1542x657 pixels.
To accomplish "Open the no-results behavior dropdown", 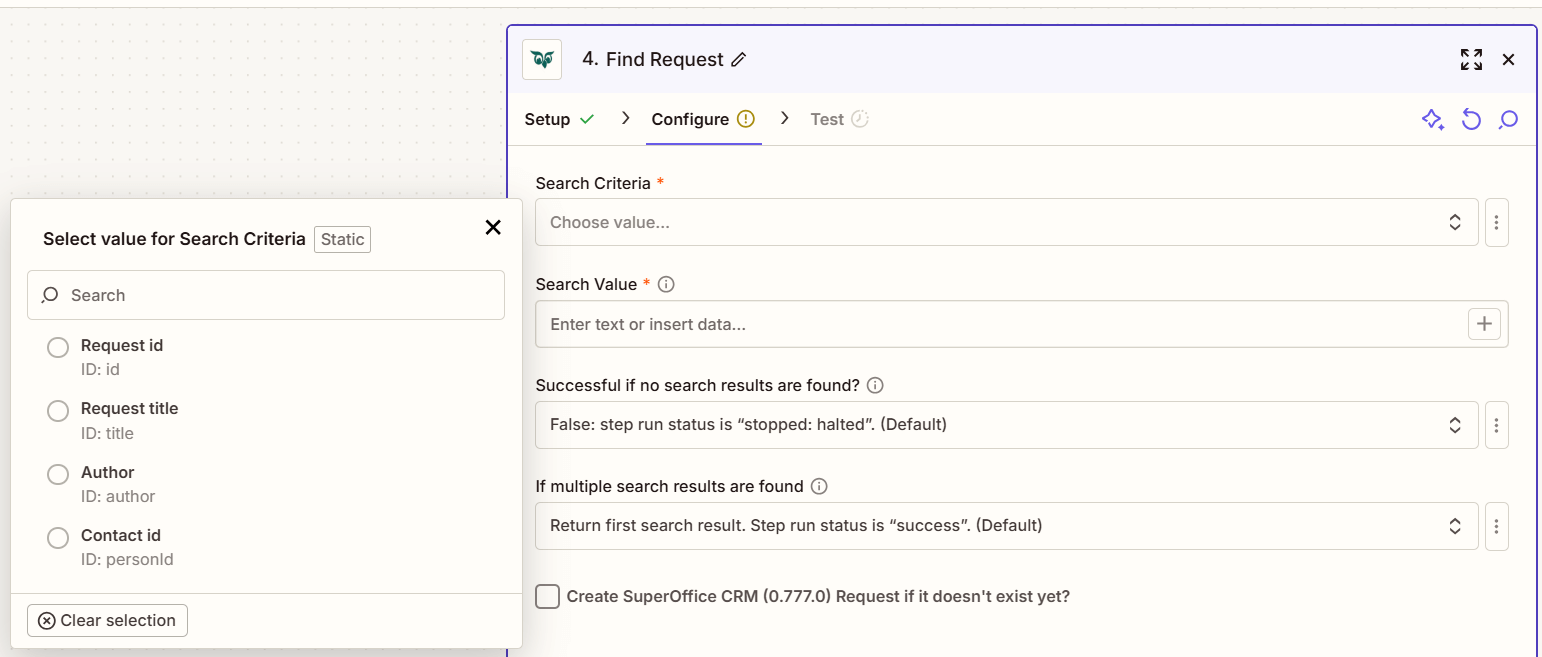I will [1006, 424].
